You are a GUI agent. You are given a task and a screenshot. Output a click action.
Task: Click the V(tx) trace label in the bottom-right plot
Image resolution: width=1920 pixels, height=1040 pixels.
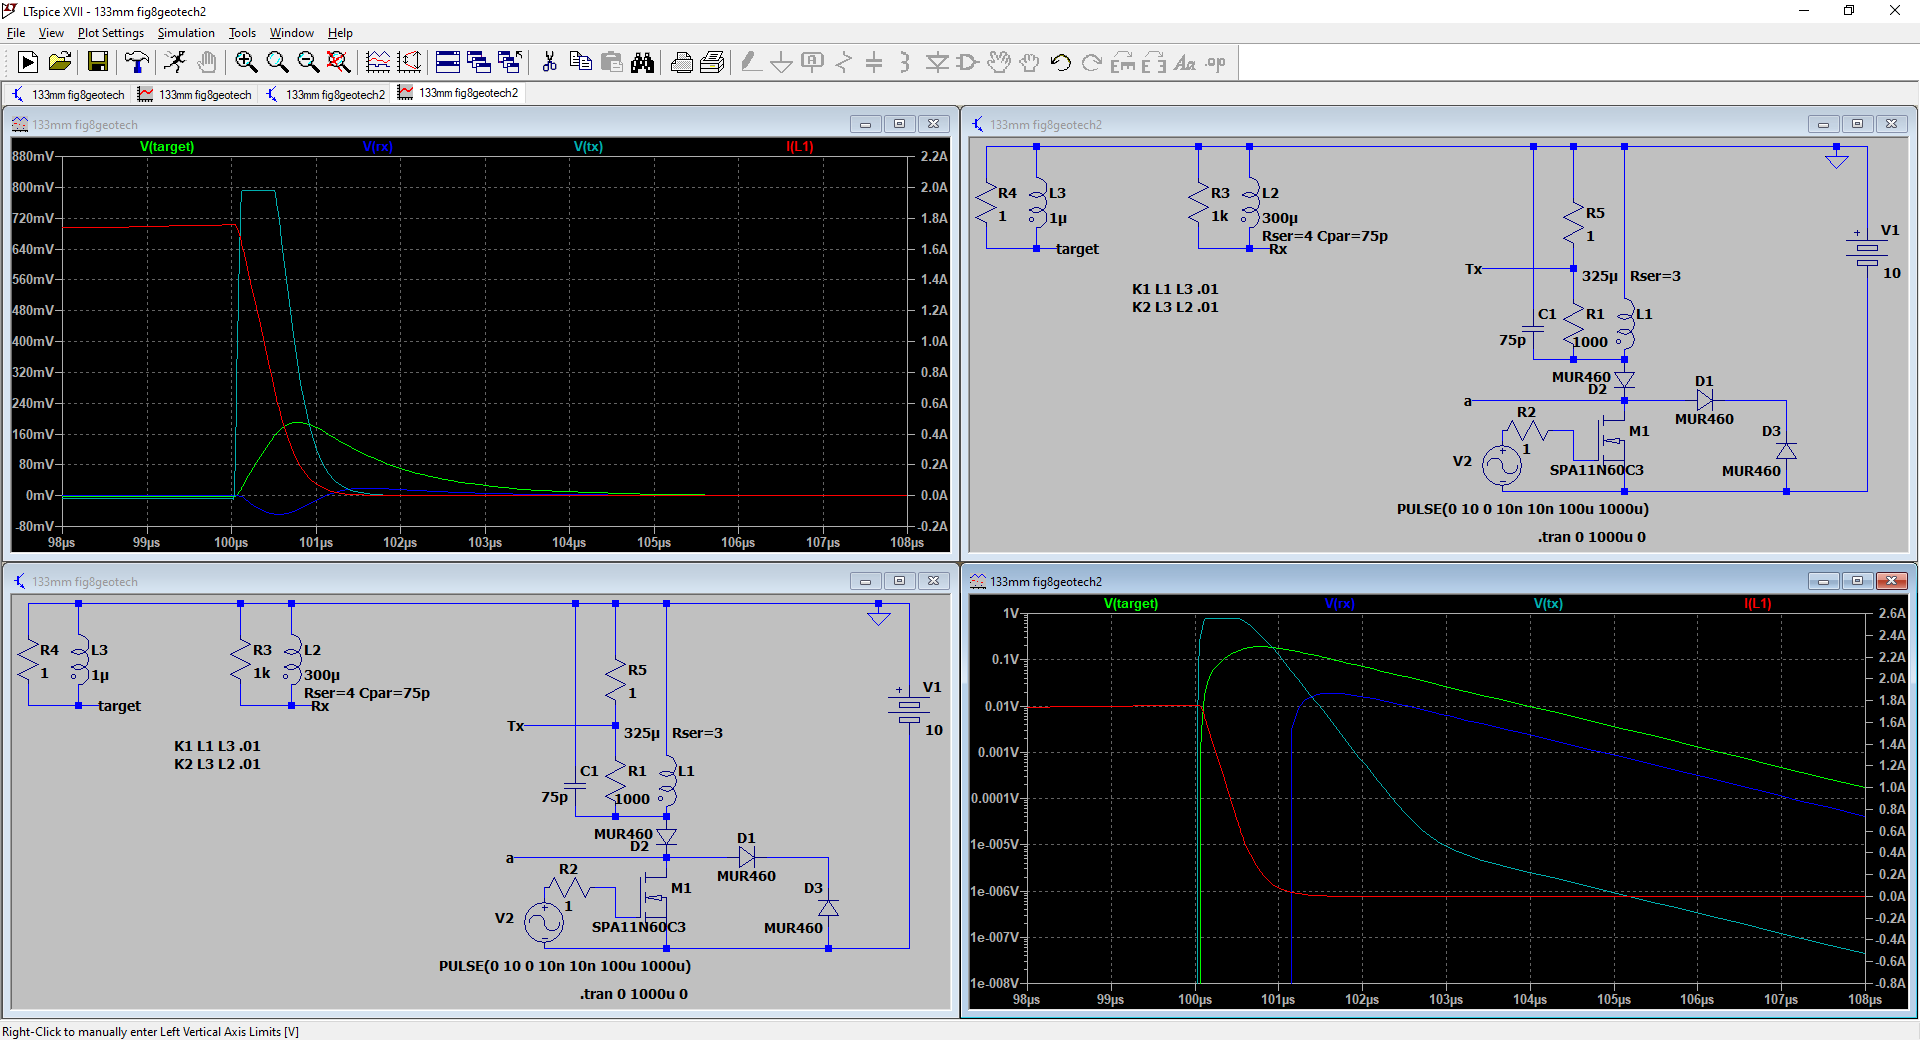coord(1548,604)
